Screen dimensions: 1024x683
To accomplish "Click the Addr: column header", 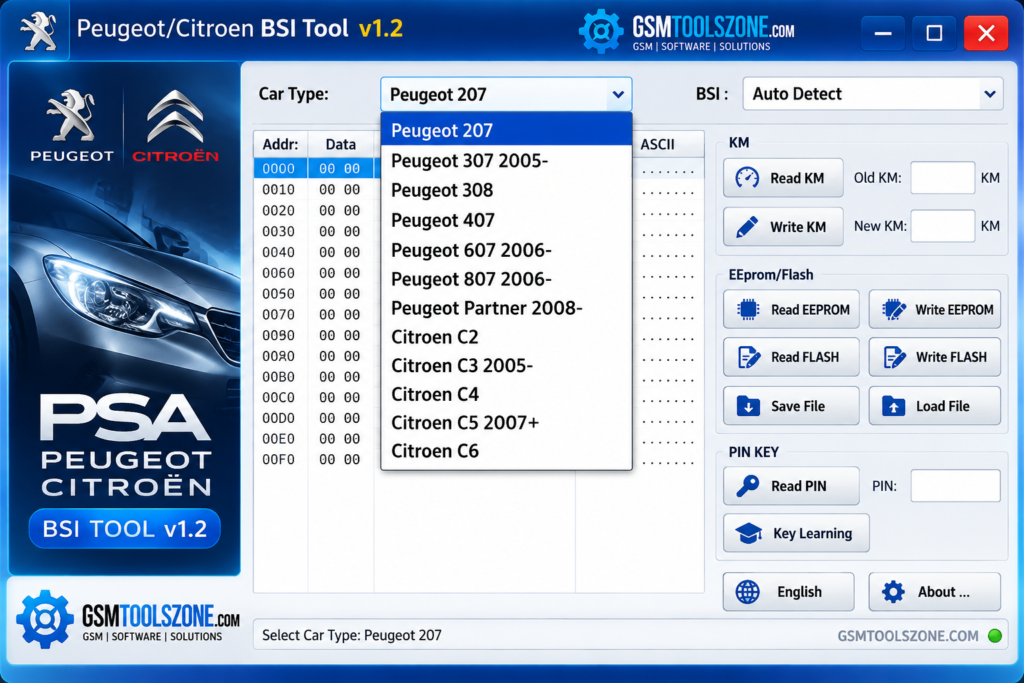I will [x=280, y=144].
